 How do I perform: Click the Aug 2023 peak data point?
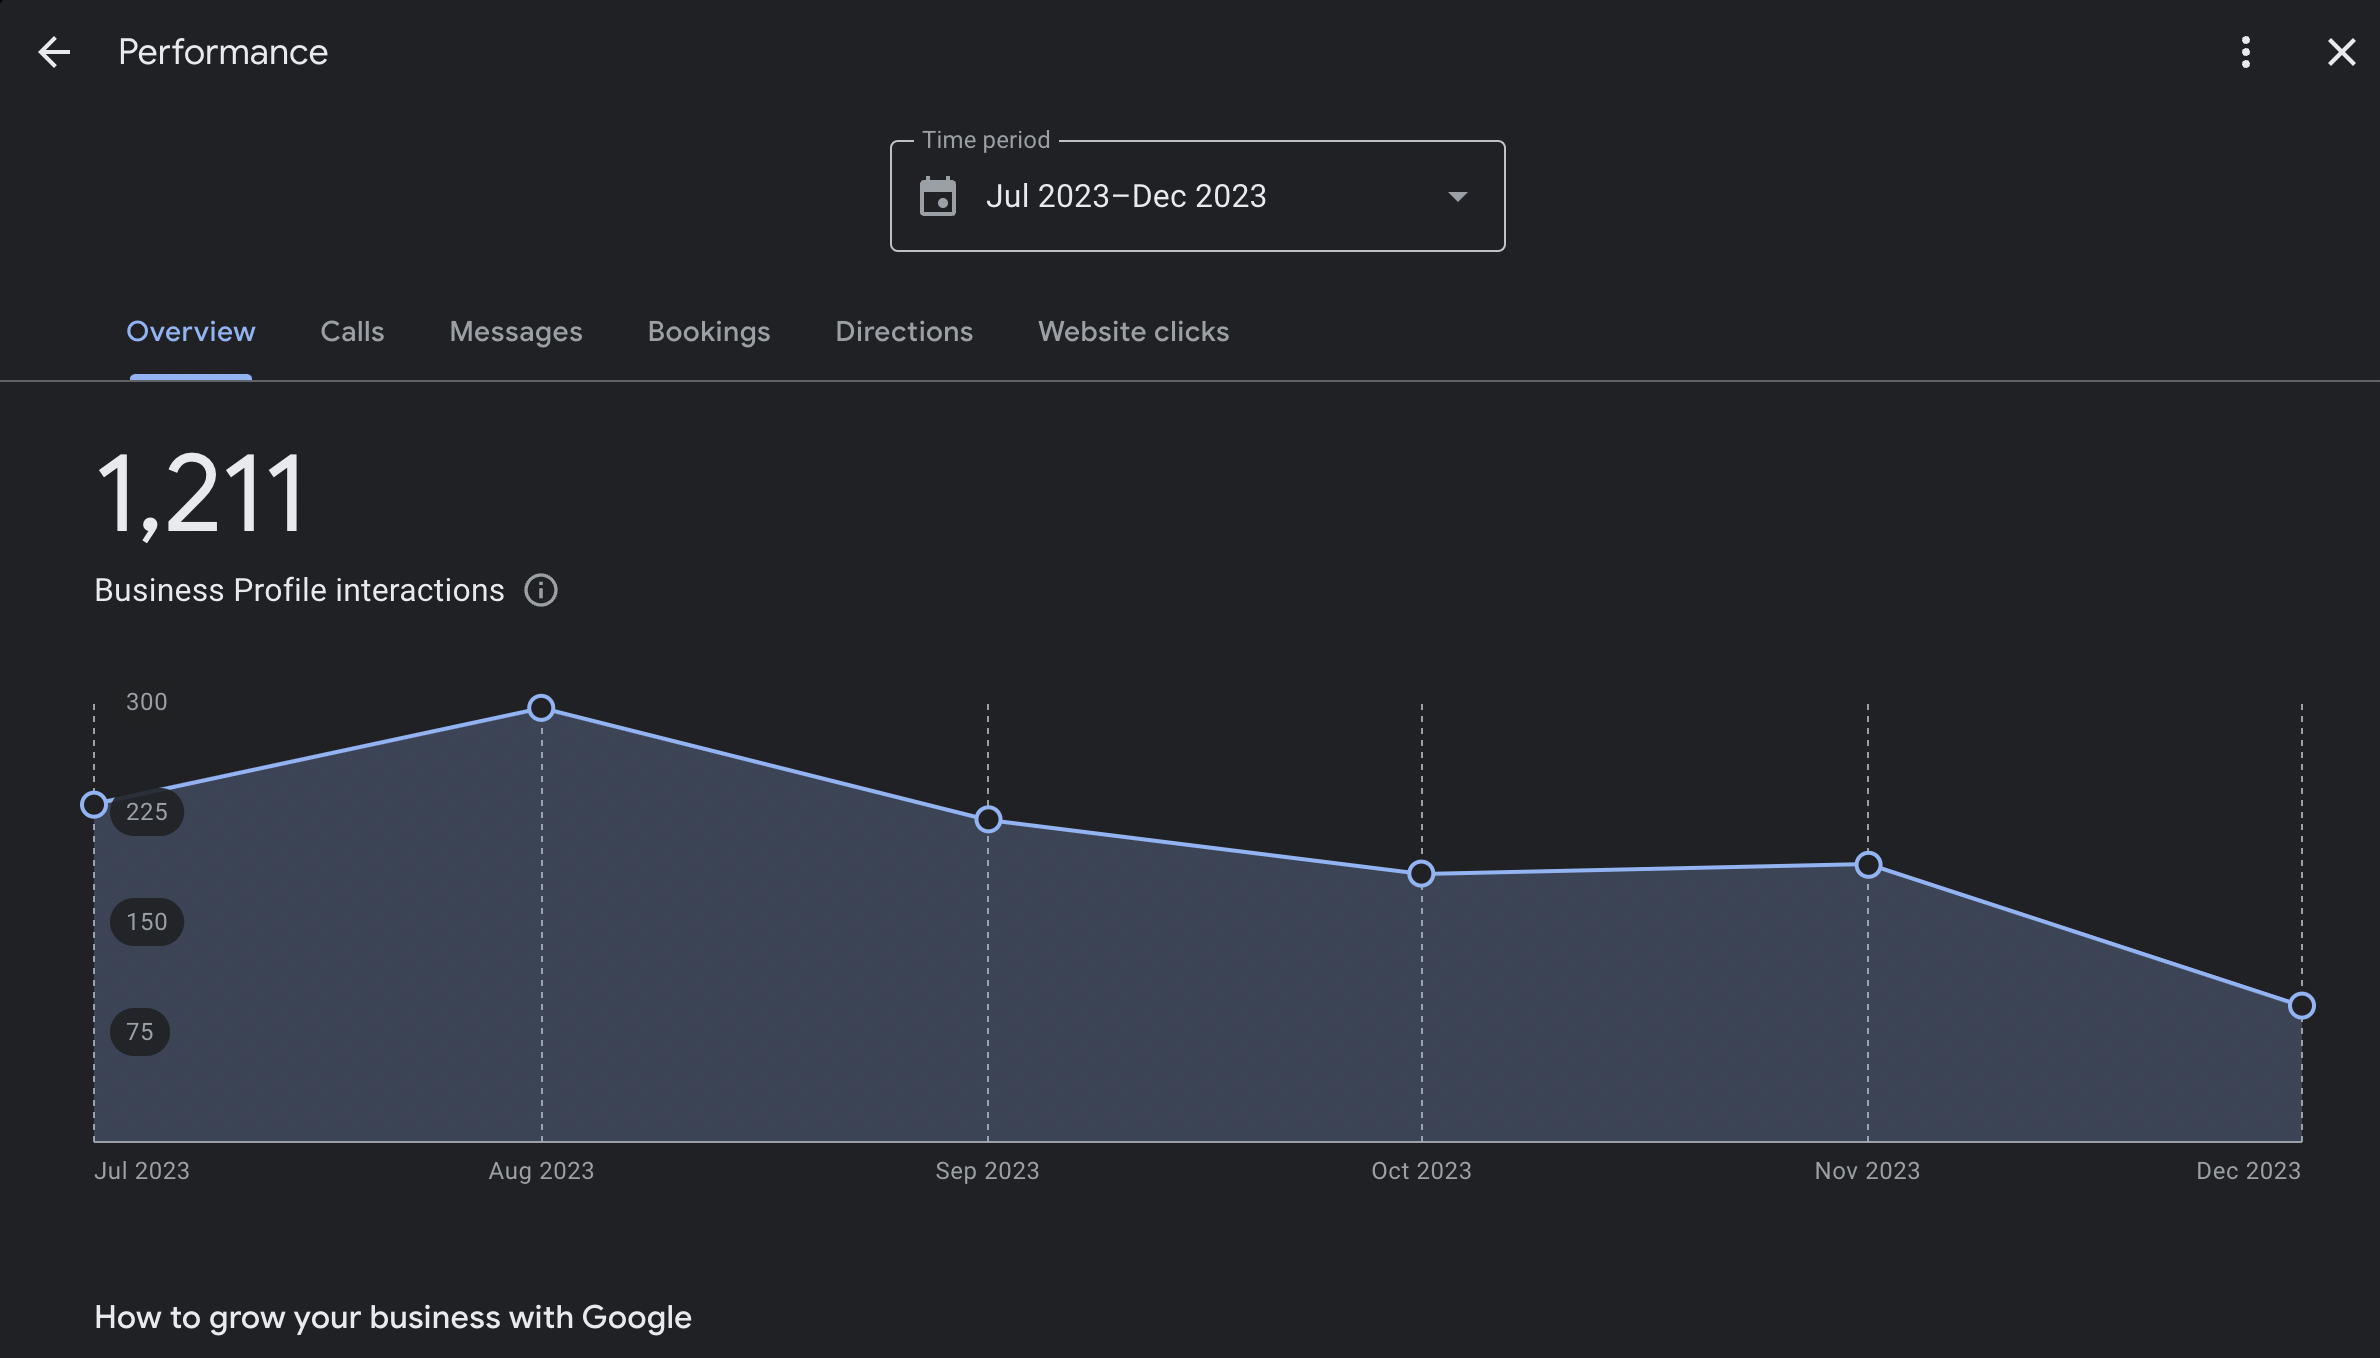(x=541, y=708)
